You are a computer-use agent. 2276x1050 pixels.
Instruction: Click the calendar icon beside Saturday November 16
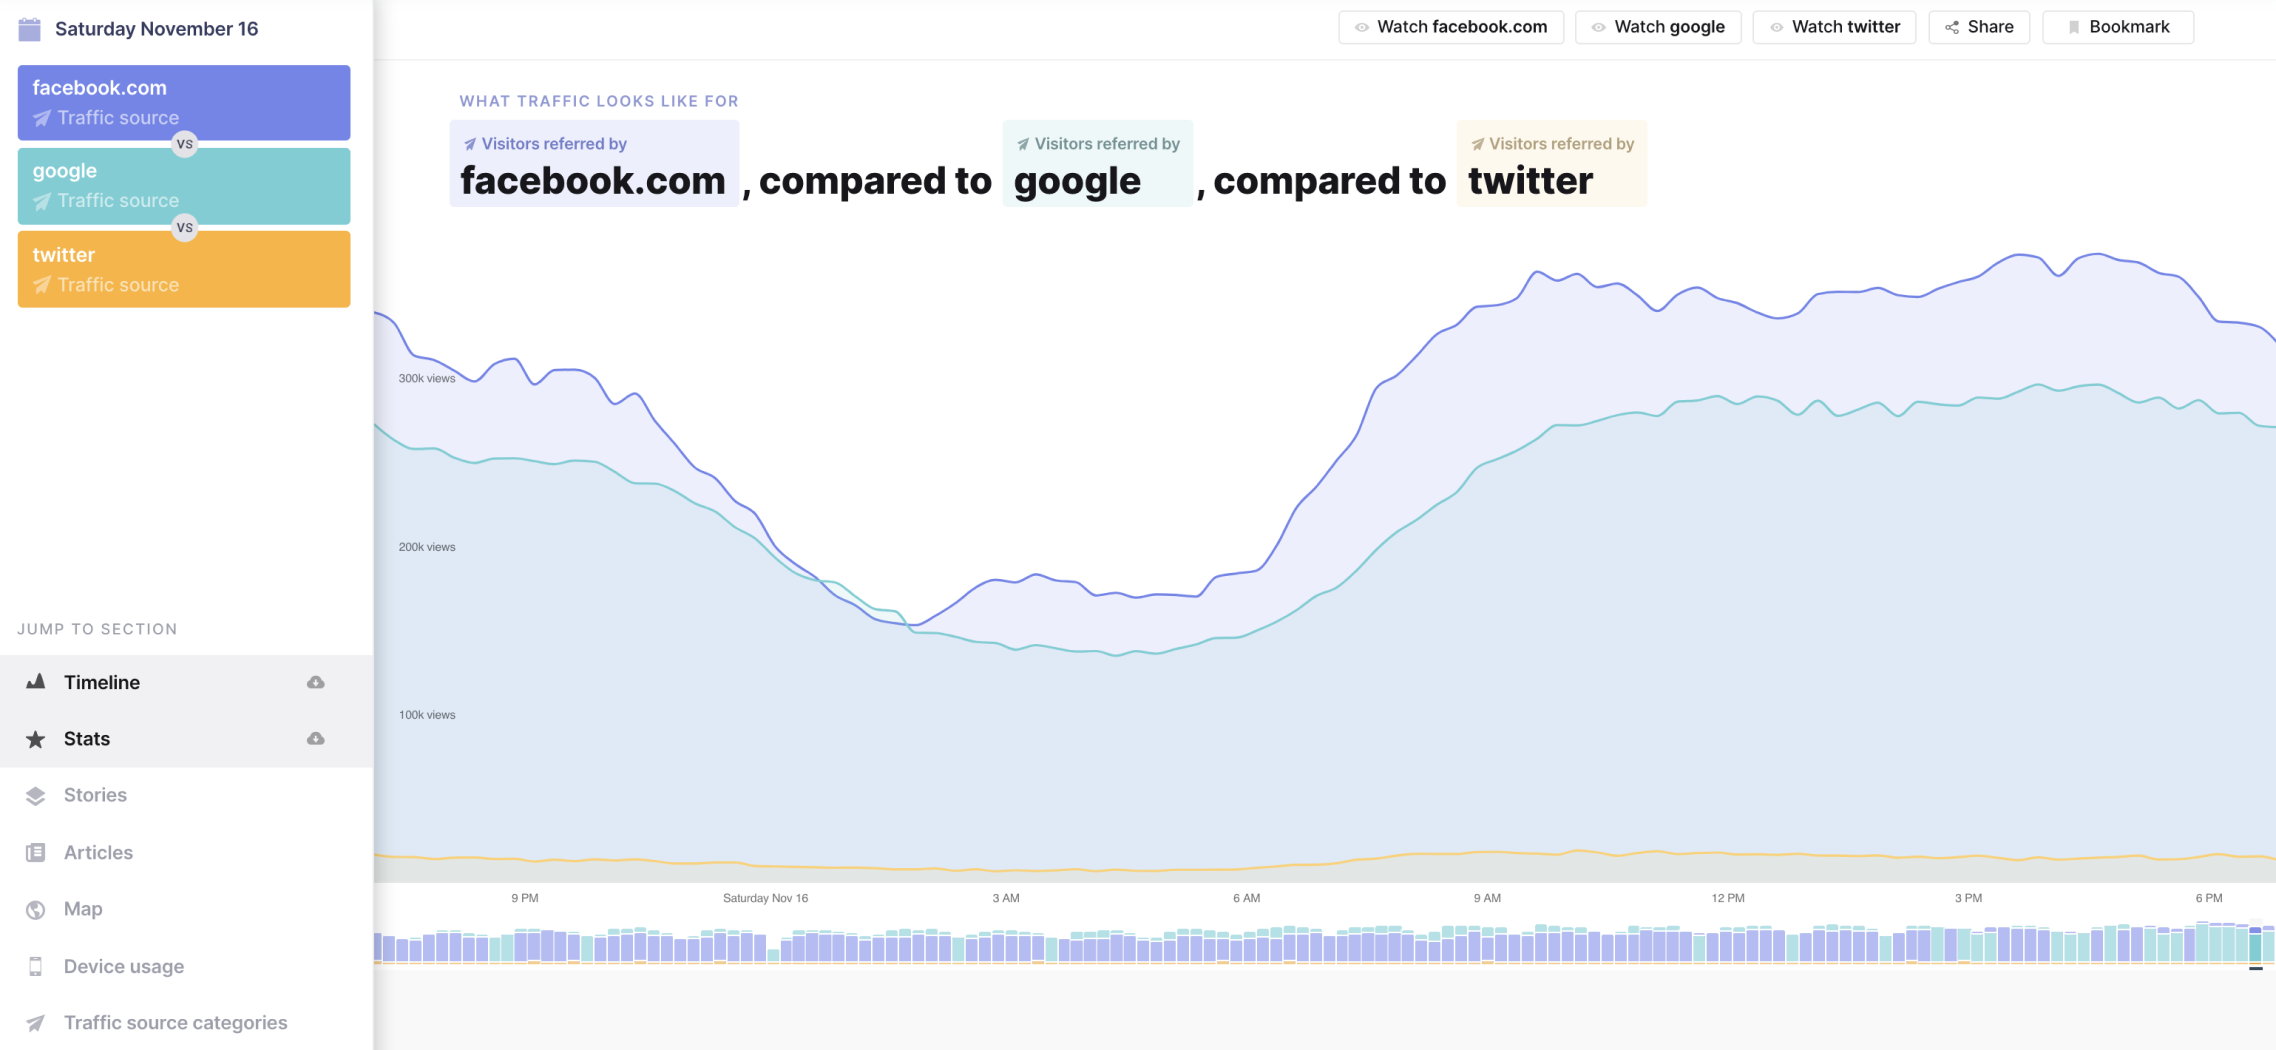click(30, 28)
